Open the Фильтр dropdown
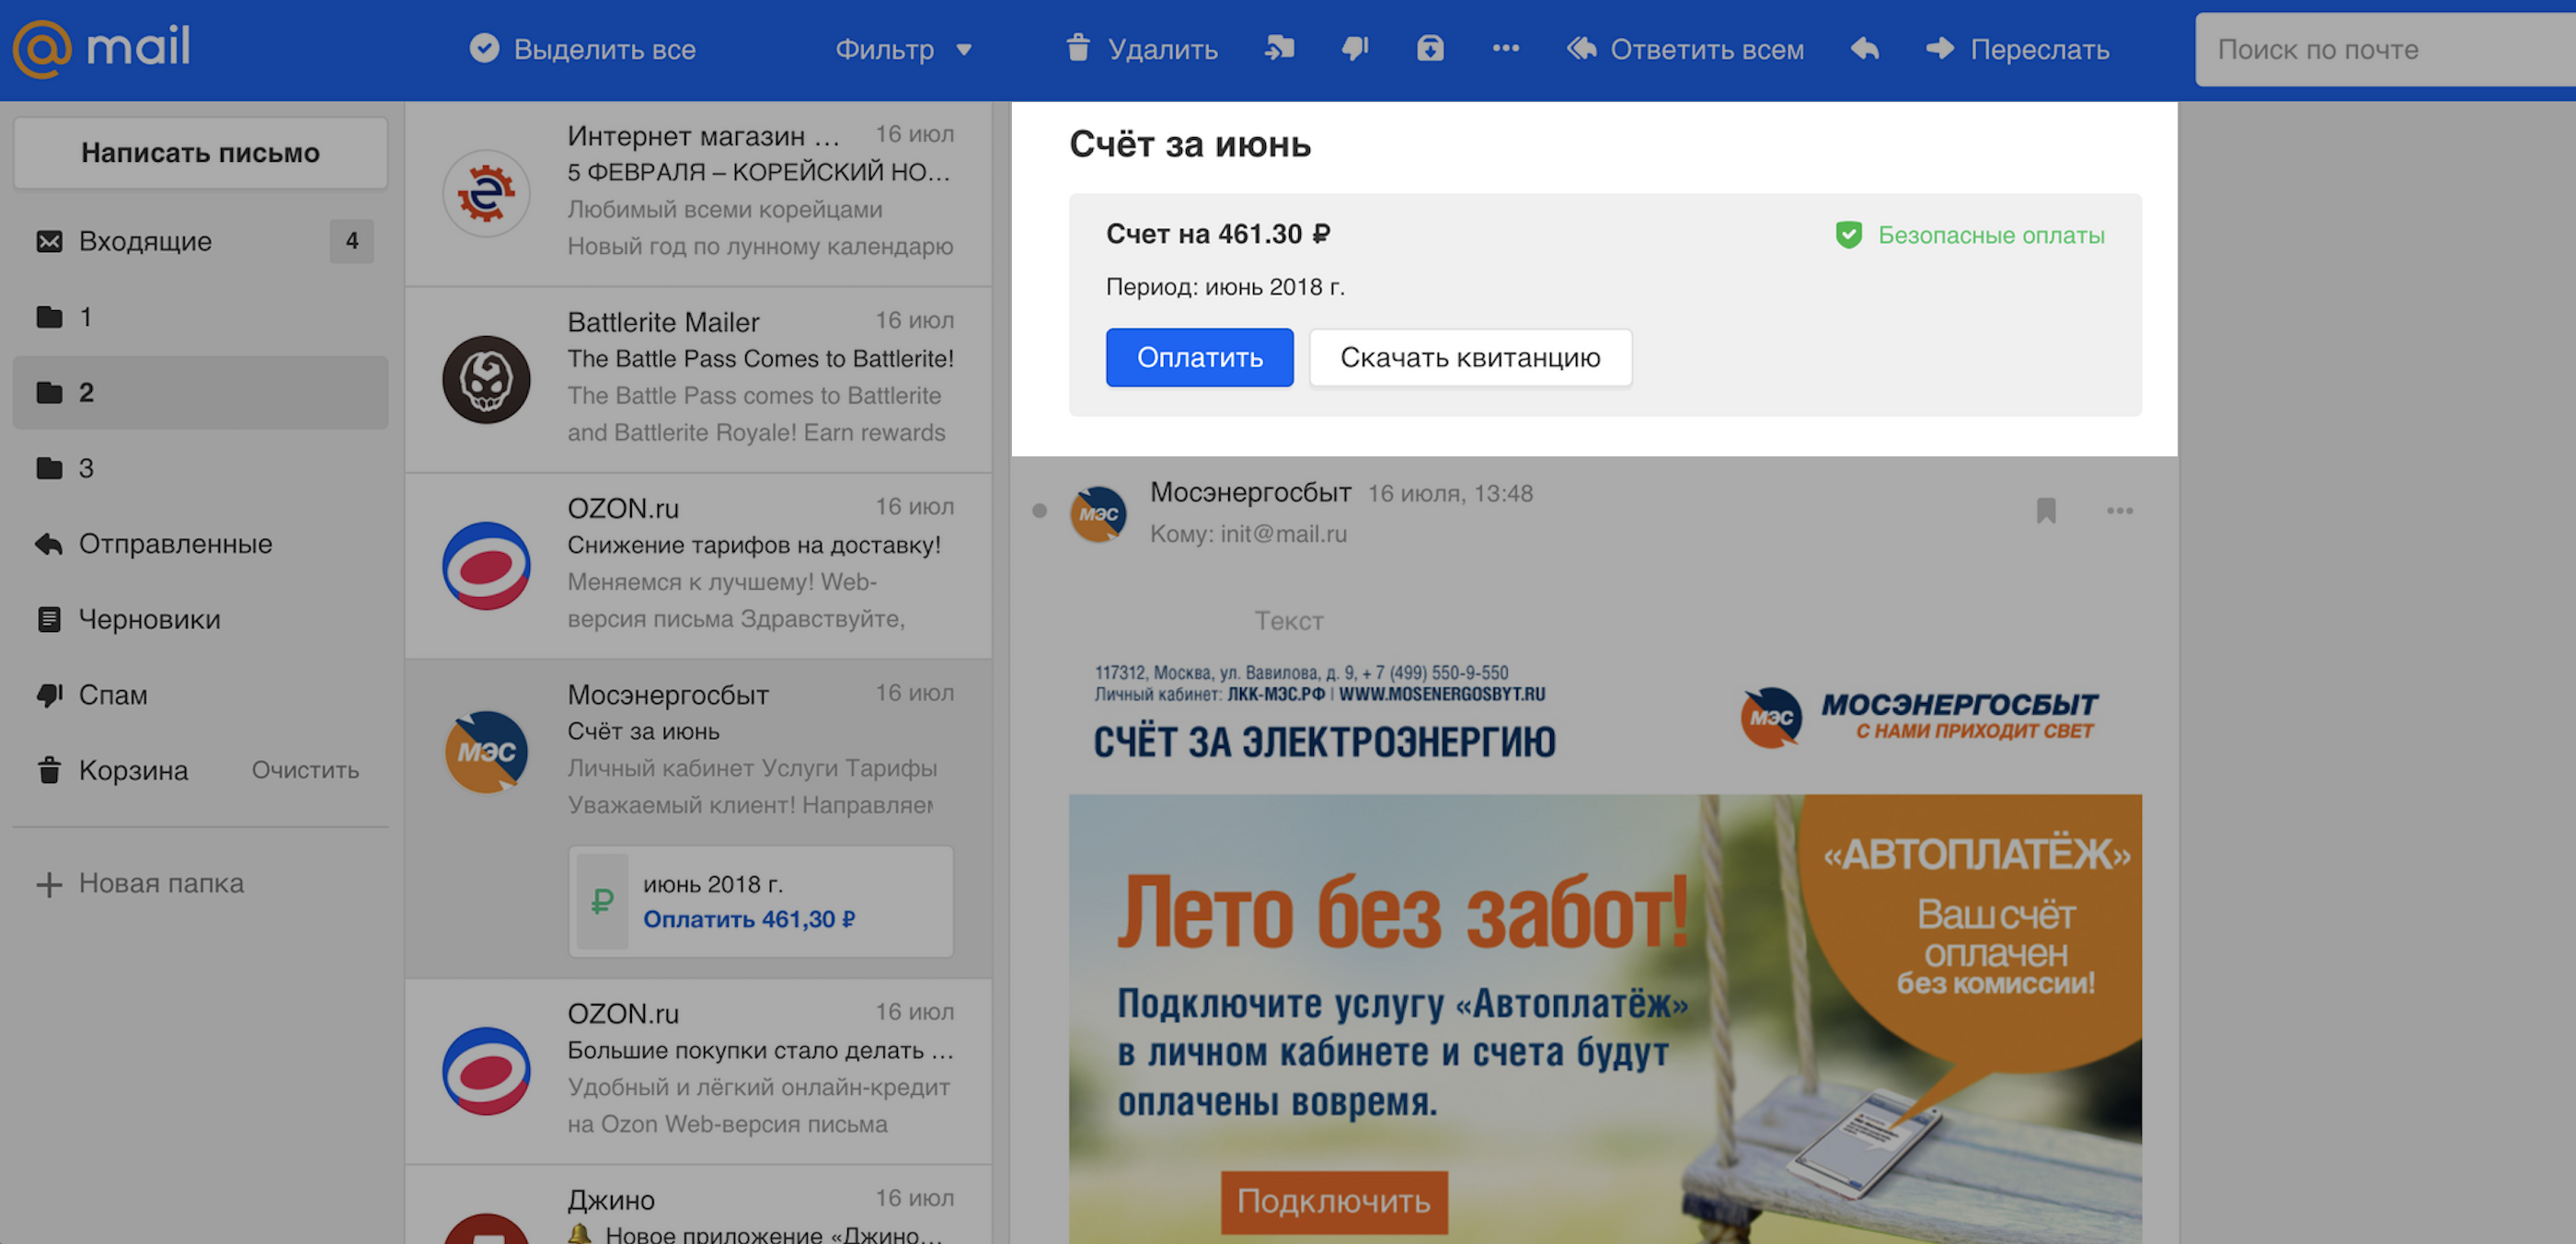 [x=903, y=49]
